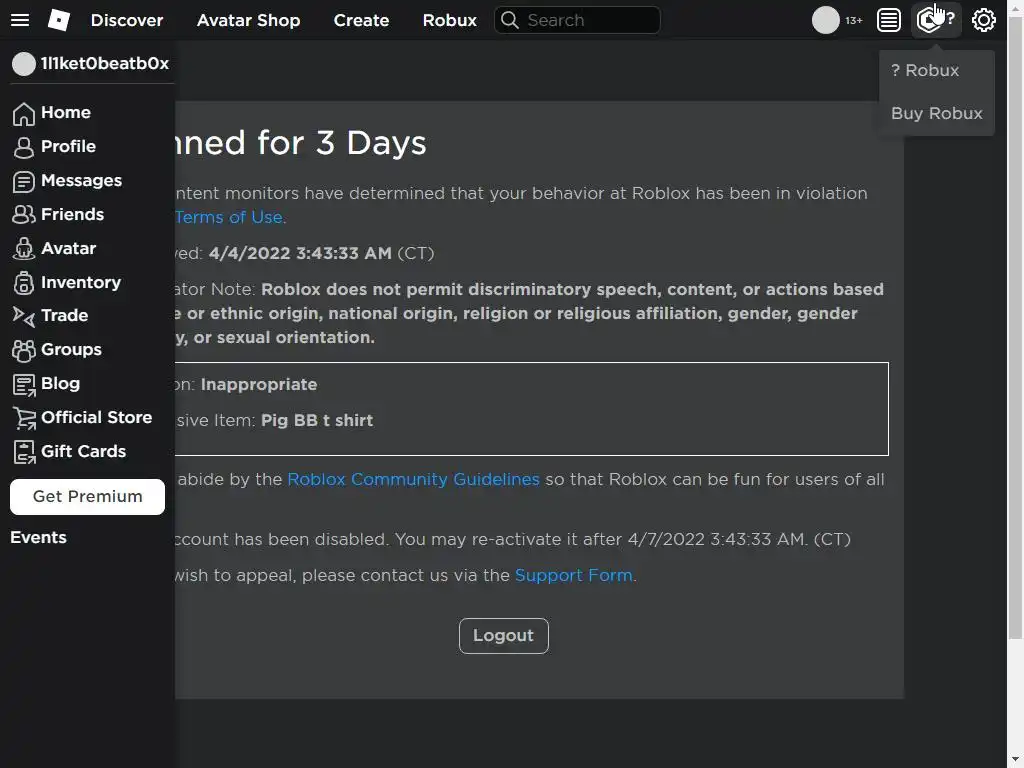Click the vertical page scrollbar
The width and height of the screenshot is (1024, 768).
pos(1015,340)
